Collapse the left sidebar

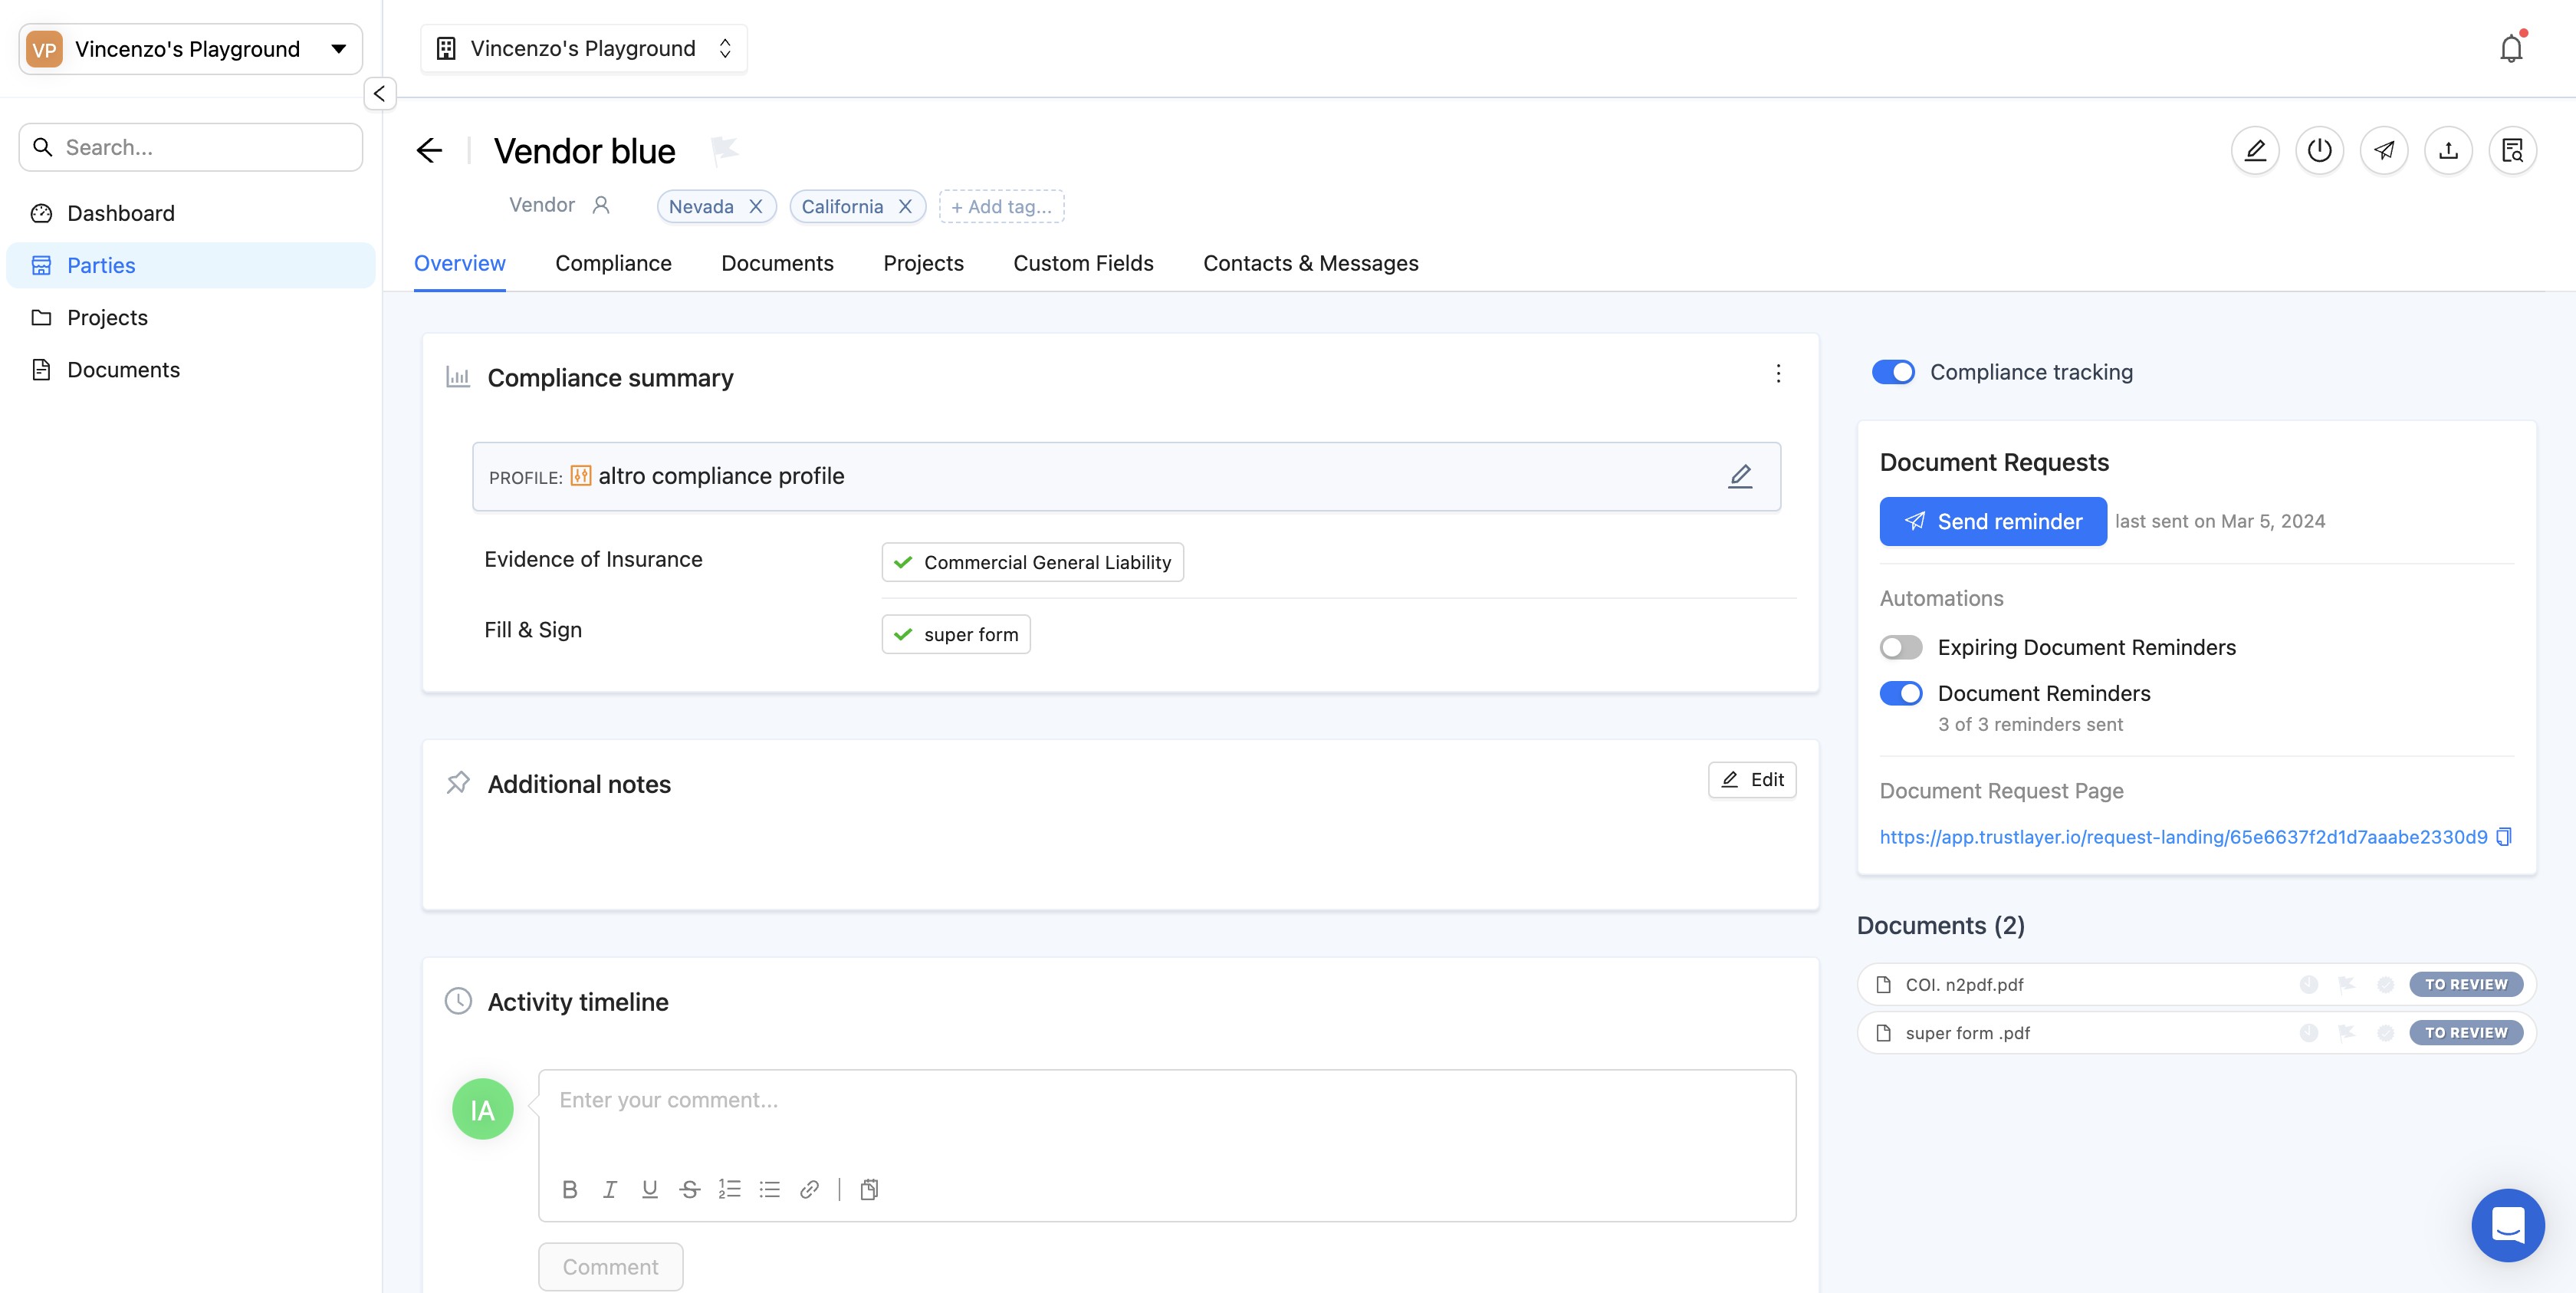pos(379,94)
